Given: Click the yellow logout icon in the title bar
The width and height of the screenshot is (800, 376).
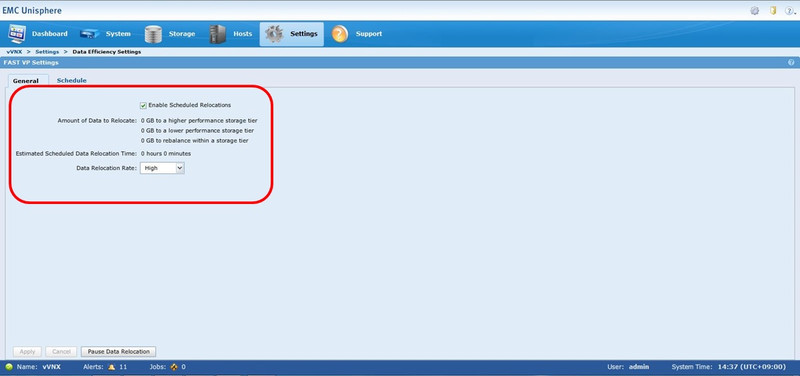Looking at the screenshot, I should pyautogui.click(x=773, y=11).
